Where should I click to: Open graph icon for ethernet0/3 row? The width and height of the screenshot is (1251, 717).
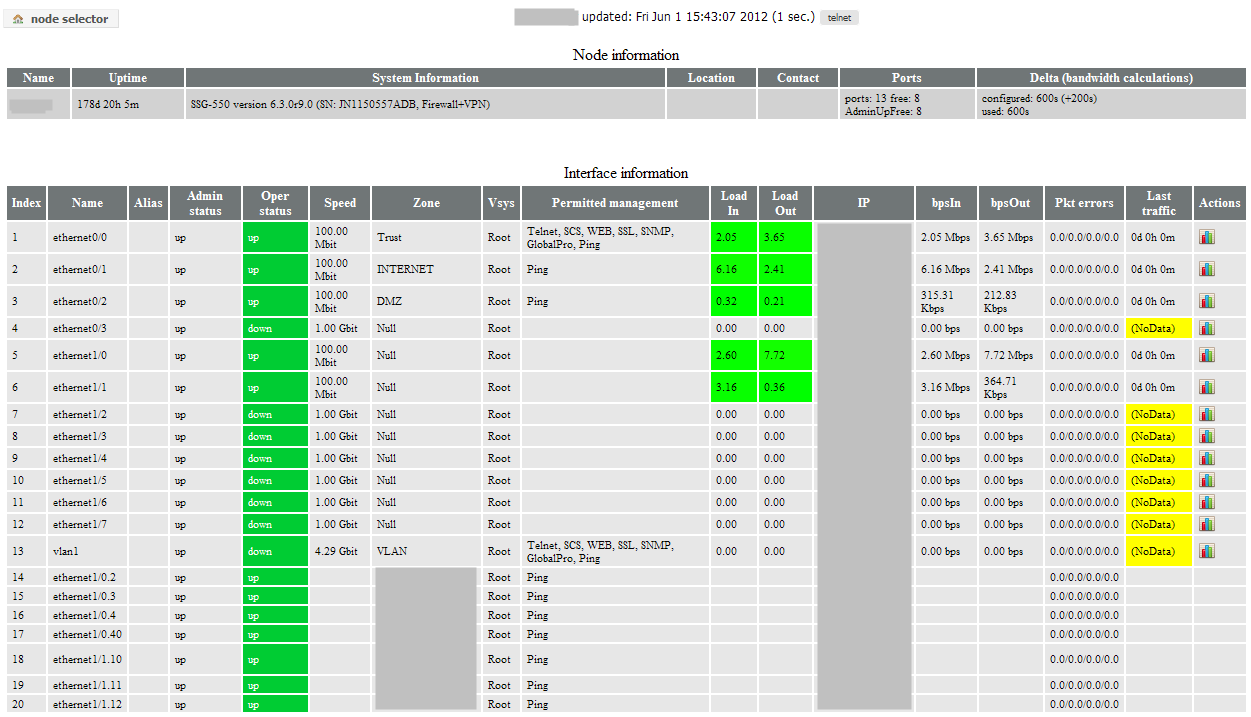(1207, 328)
